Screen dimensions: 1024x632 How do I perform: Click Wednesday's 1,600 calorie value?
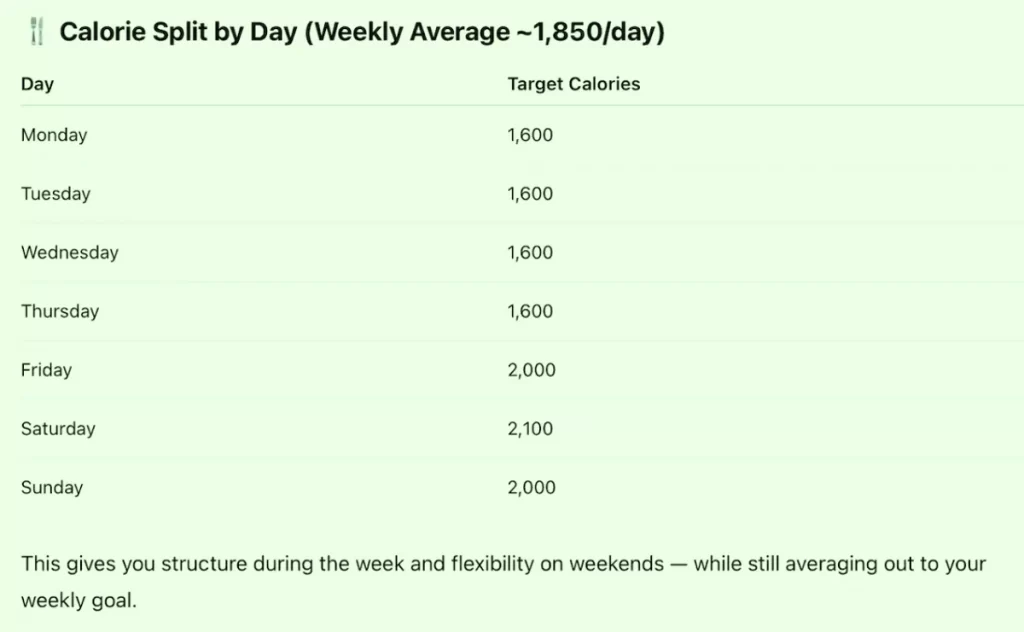530,253
